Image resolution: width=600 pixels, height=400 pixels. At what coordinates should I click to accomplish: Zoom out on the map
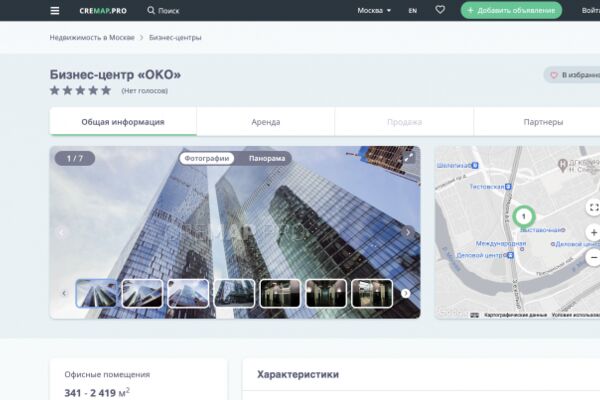[593, 258]
